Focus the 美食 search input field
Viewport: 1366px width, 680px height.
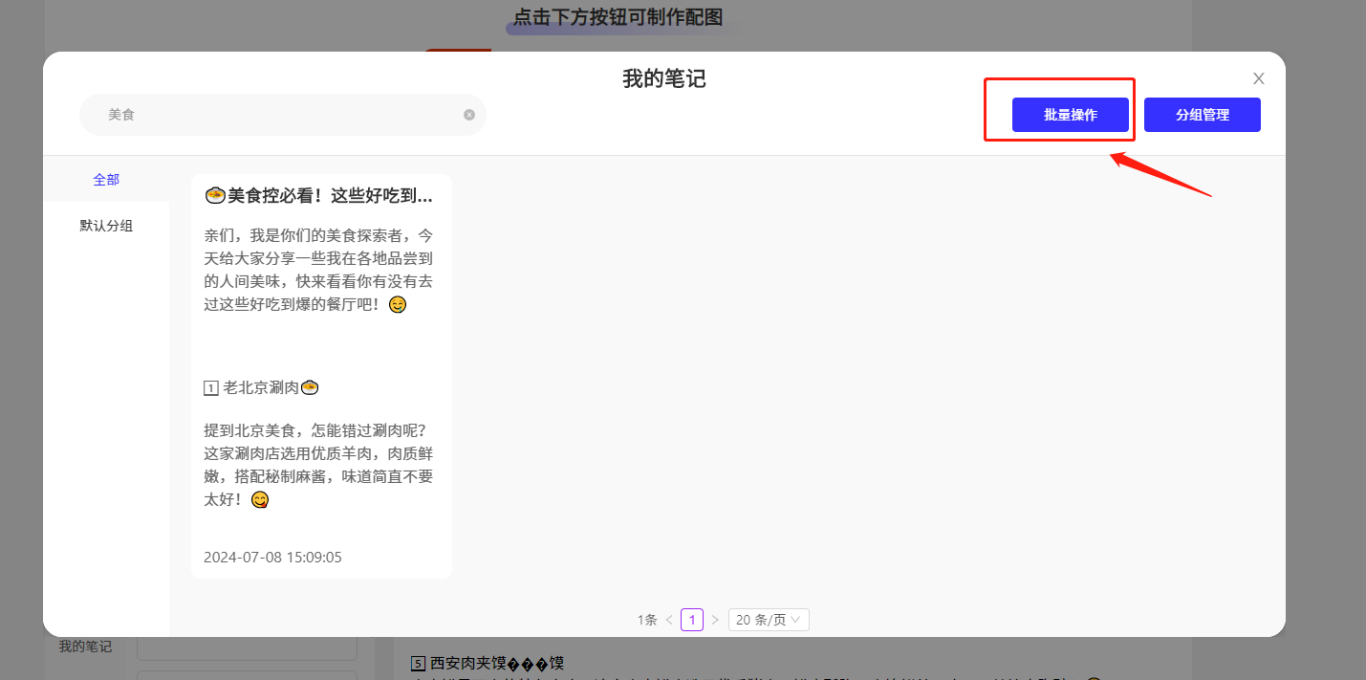280,115
